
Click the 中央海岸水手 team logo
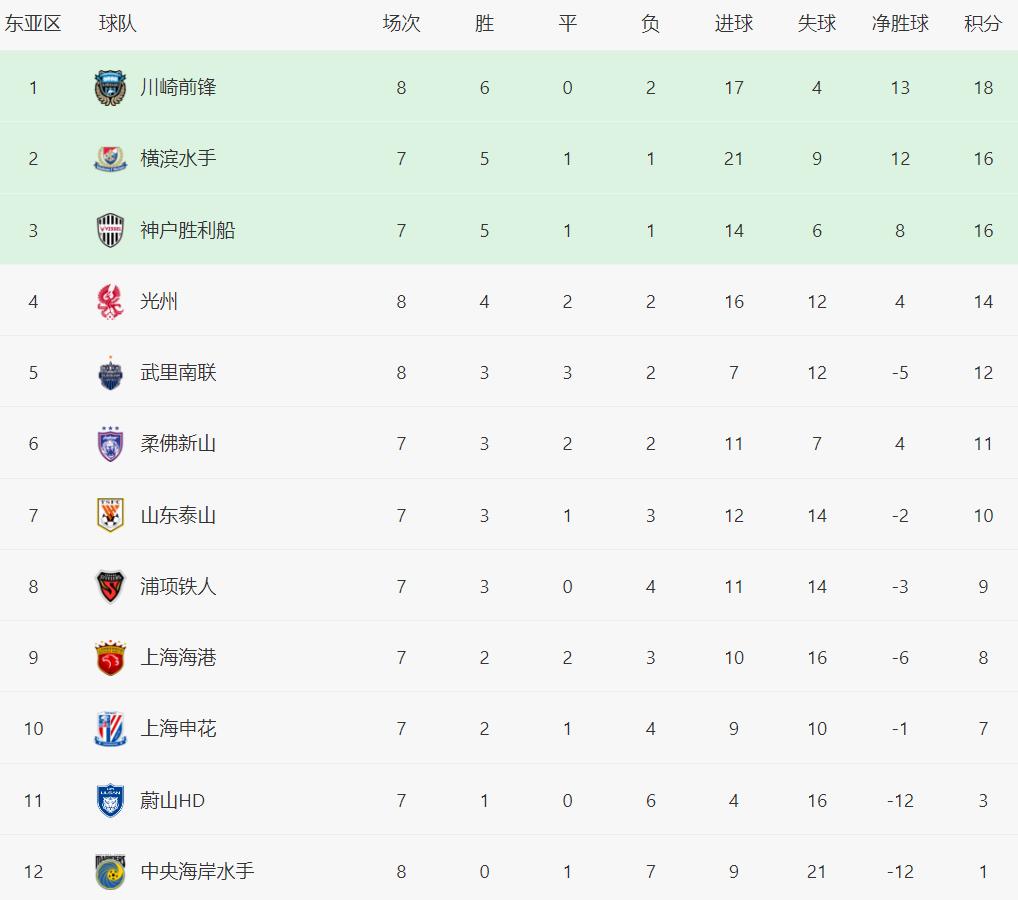click(110, 871)
